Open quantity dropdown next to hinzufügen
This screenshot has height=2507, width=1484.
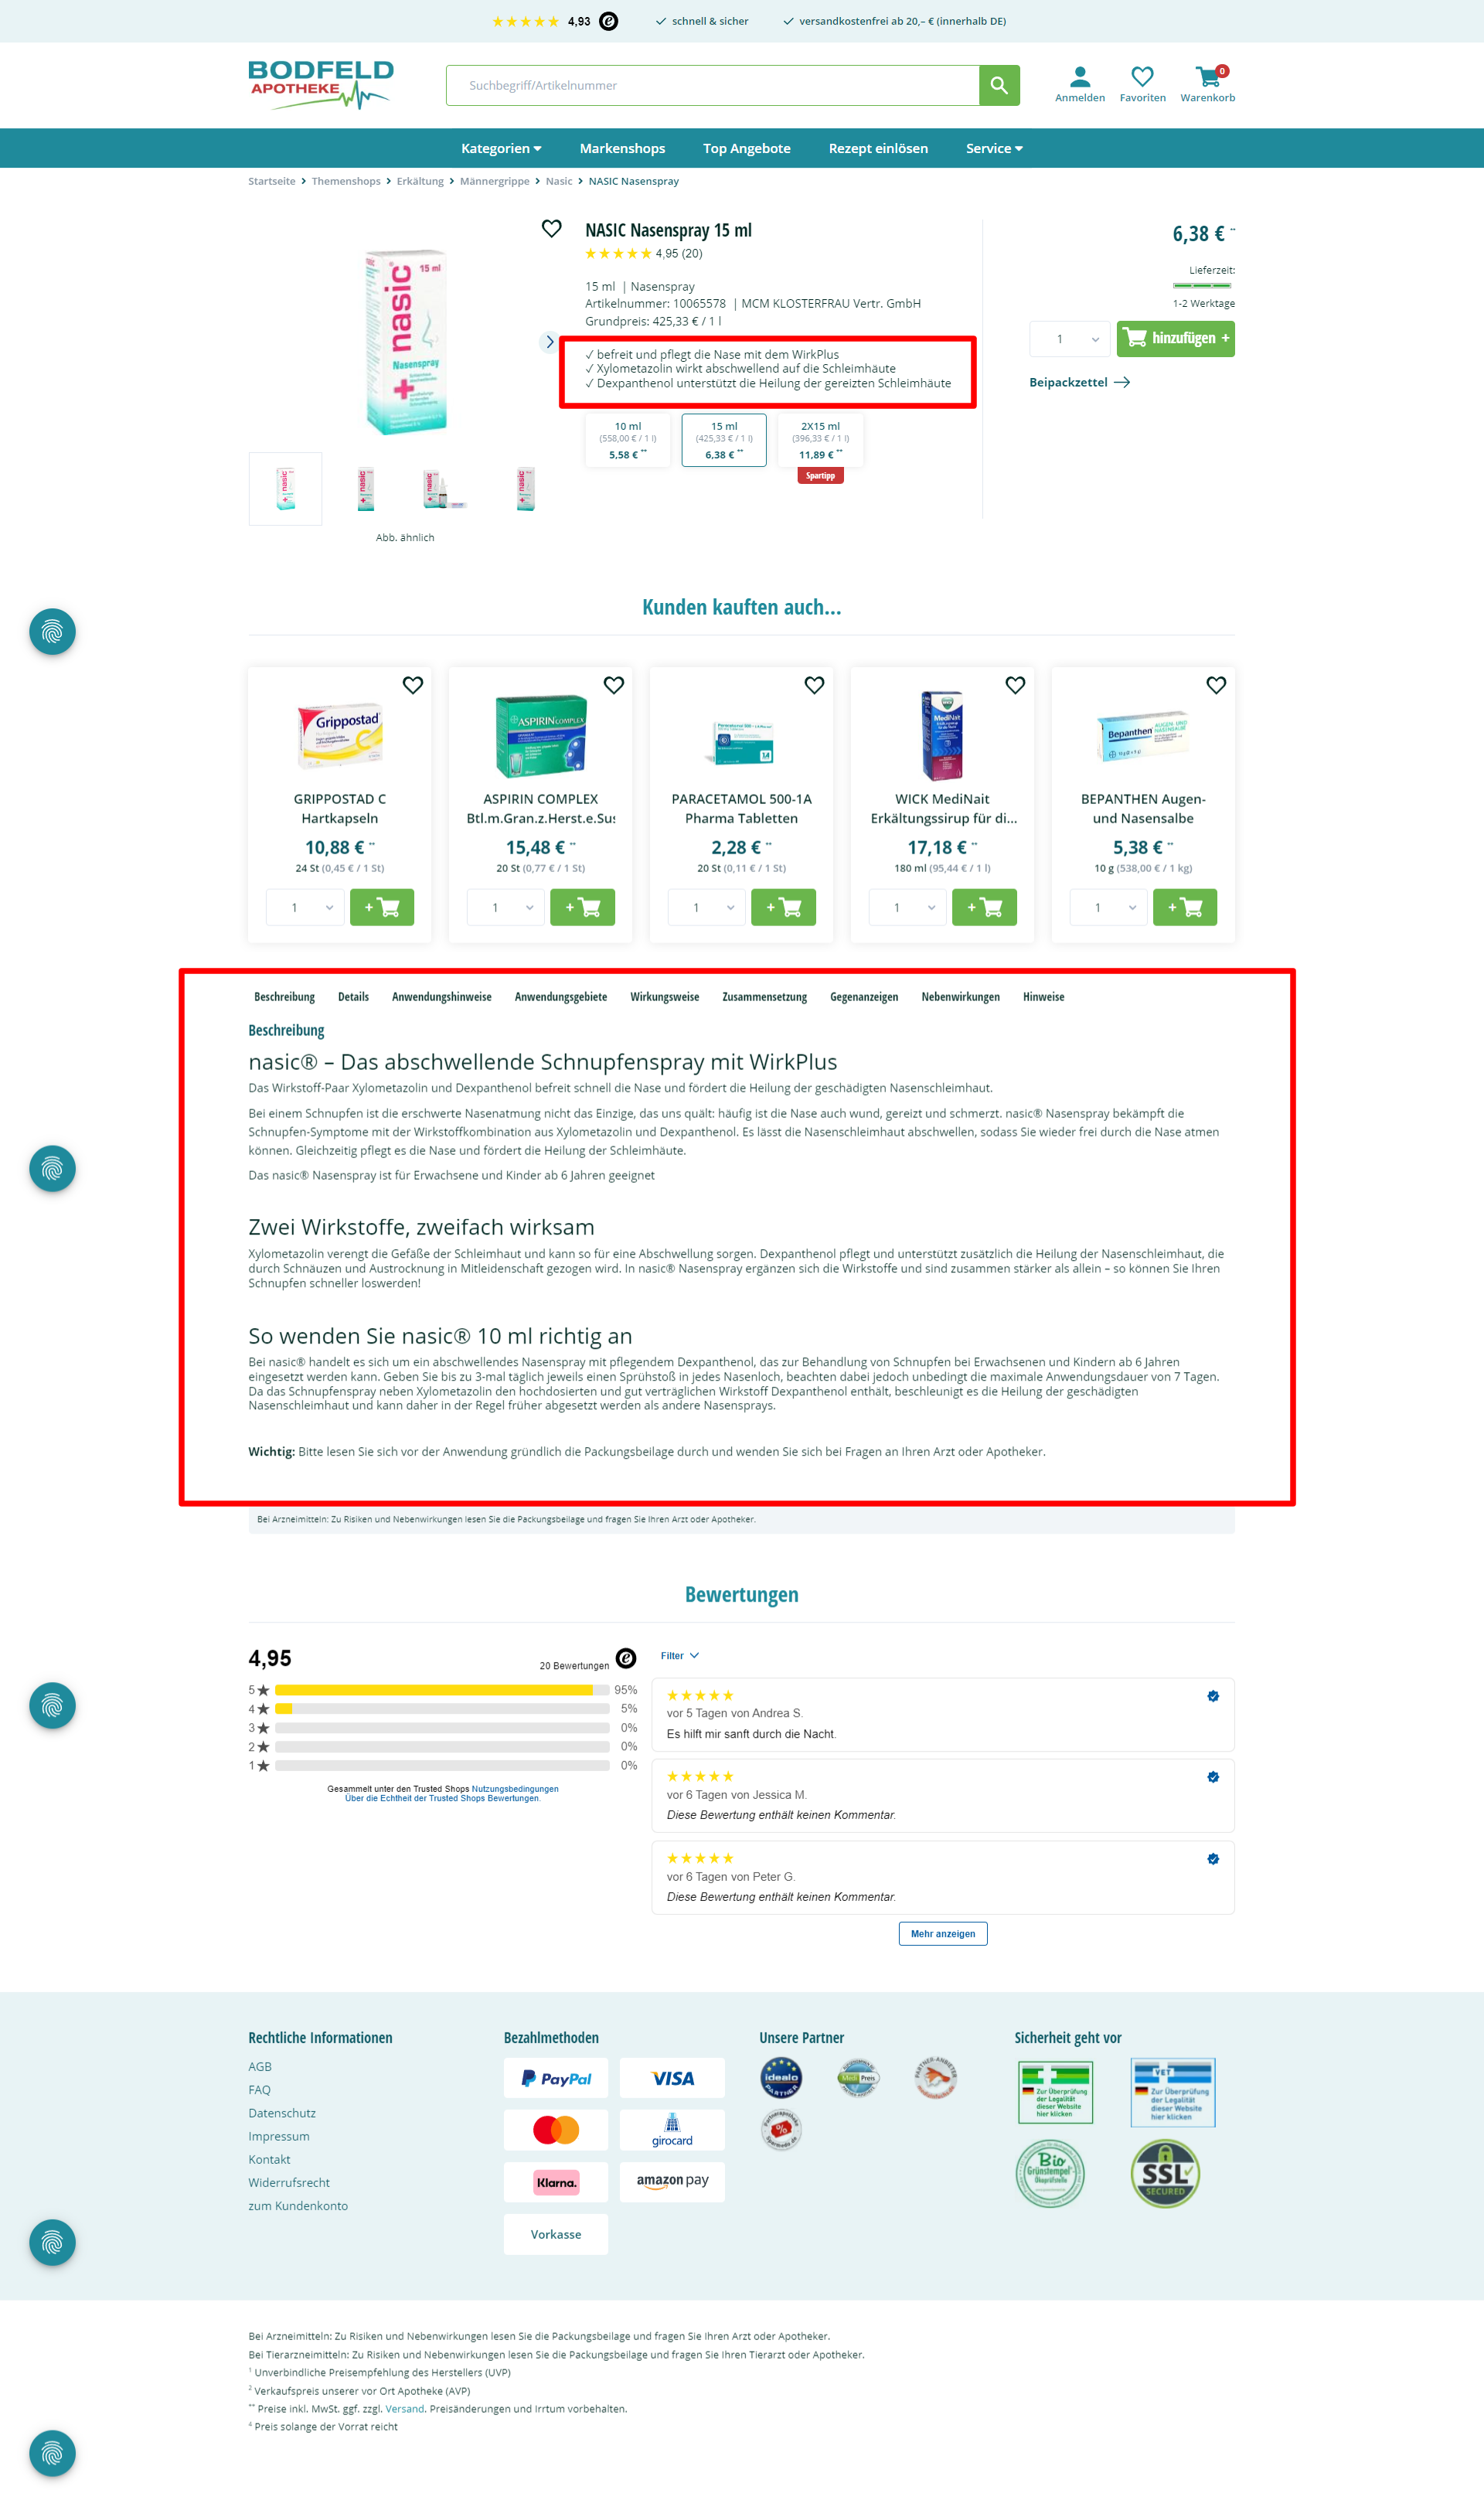(x=1069, y=339)
